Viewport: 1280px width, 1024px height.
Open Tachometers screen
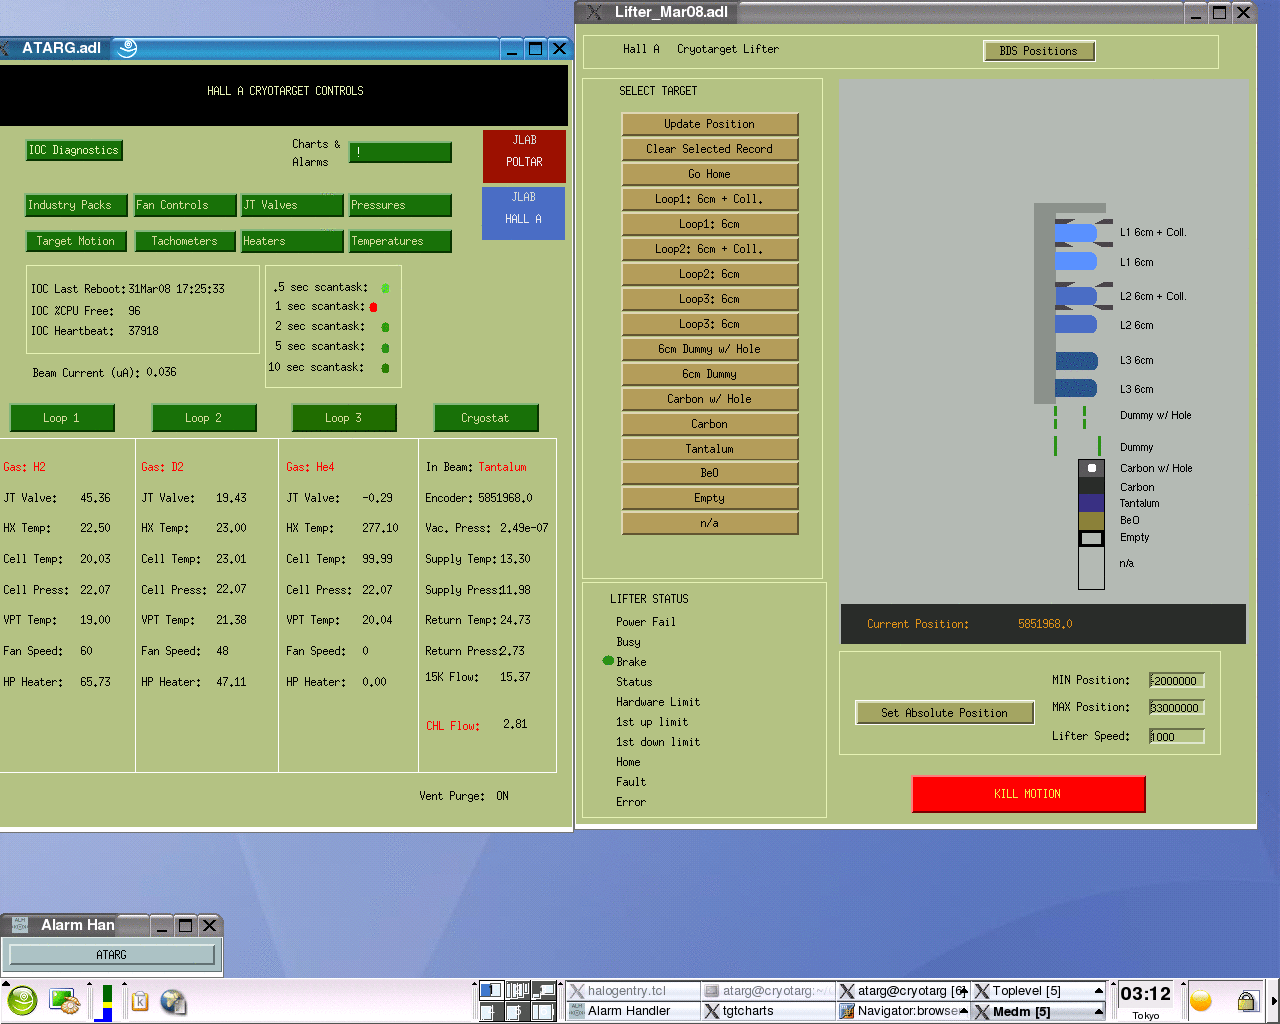185,241
